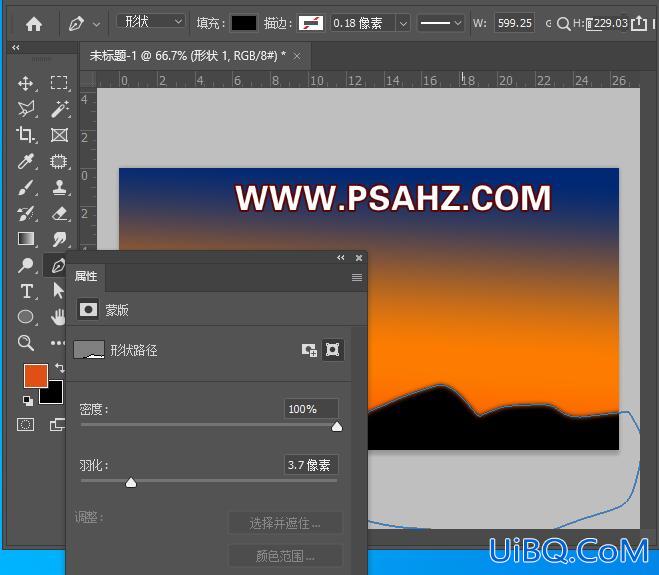Click the 羽化 feather slider handle
Screen dimensions: 659x575
131,482
